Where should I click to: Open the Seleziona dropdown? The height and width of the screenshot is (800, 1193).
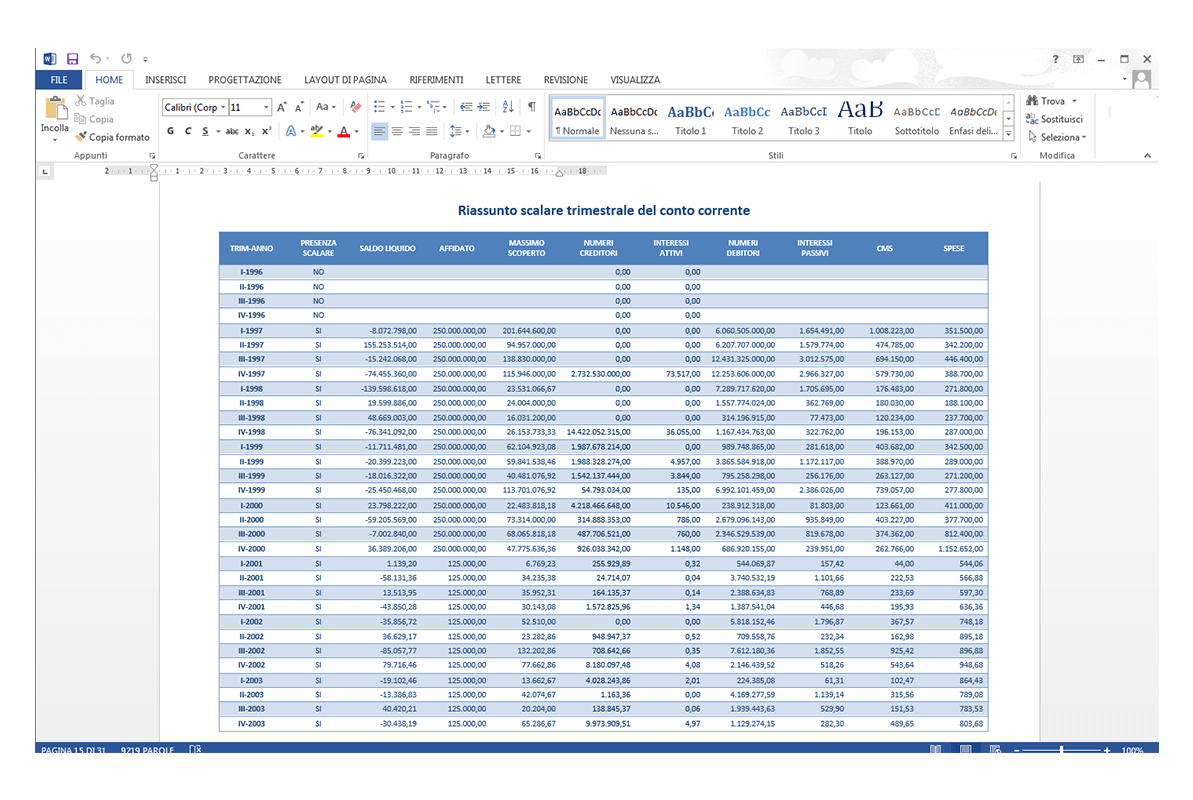(x=1057, y=137)
